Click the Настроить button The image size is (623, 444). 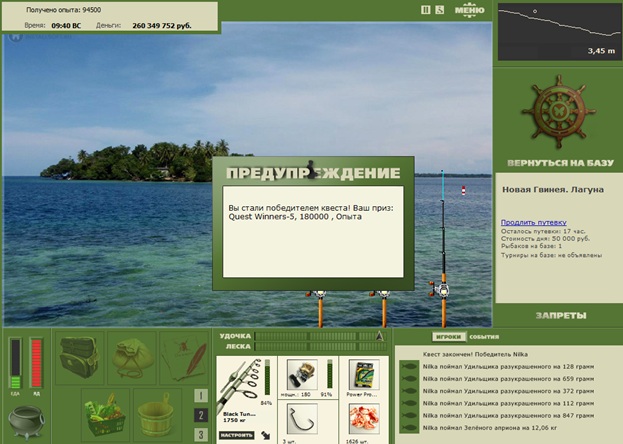[x=236, y=435]
